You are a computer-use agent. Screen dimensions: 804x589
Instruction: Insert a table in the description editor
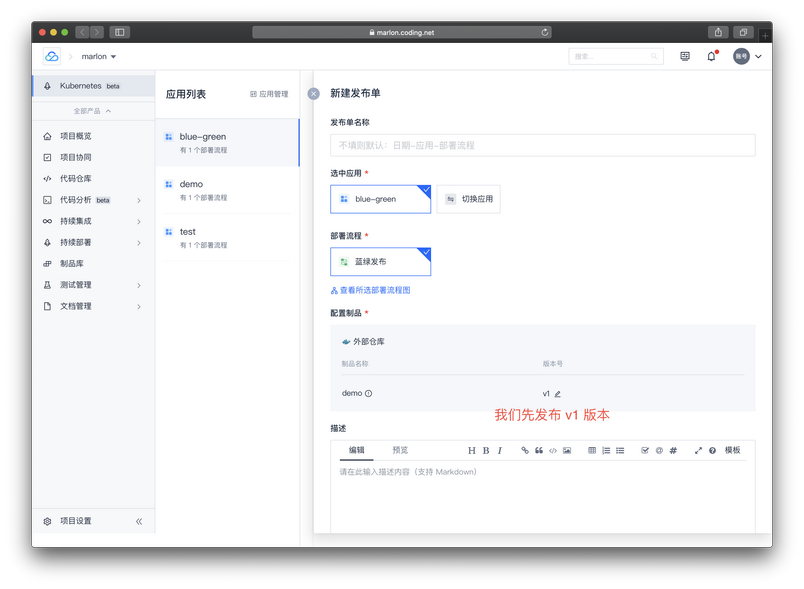pyautogui.click(x=592, y=451)
